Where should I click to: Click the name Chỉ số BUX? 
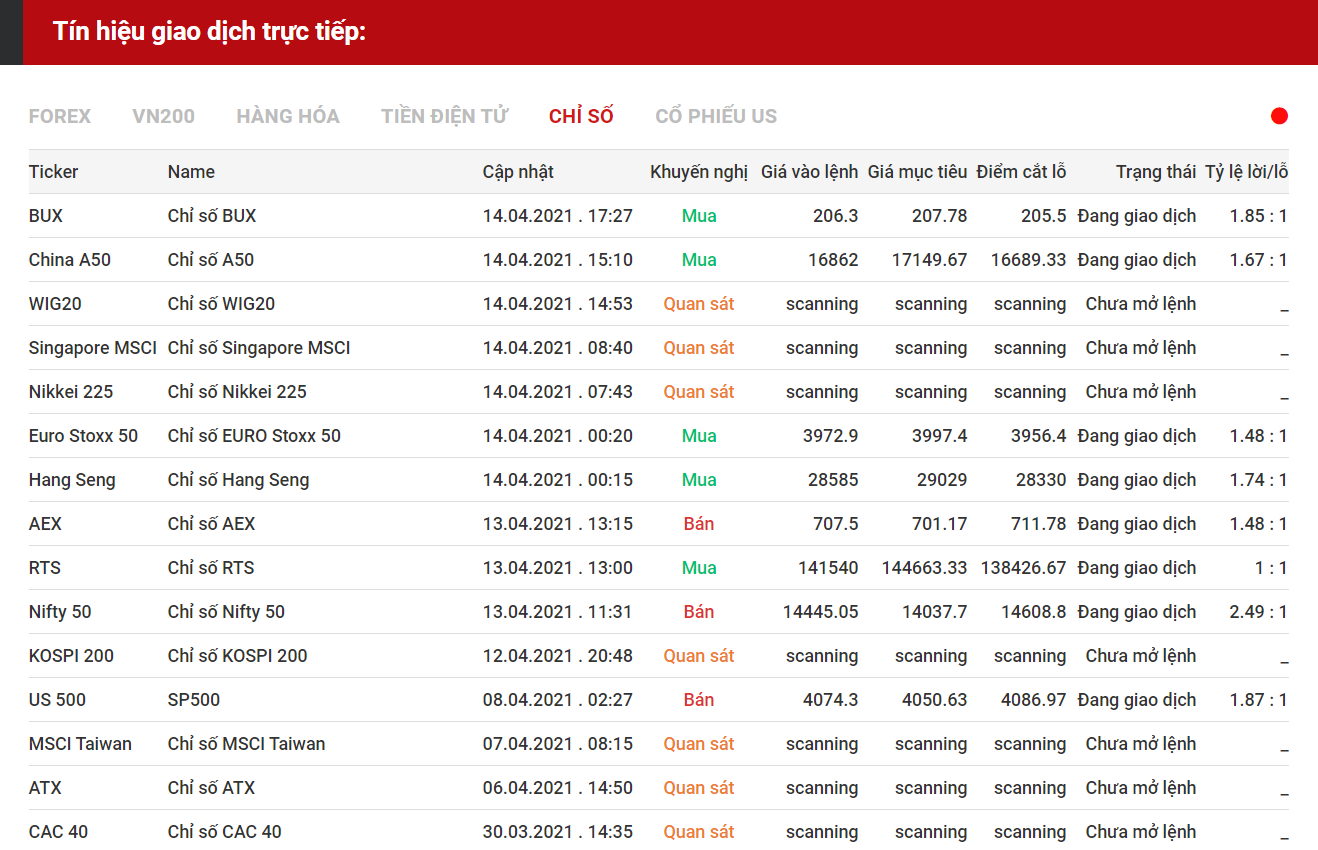(x=212, y=216)
